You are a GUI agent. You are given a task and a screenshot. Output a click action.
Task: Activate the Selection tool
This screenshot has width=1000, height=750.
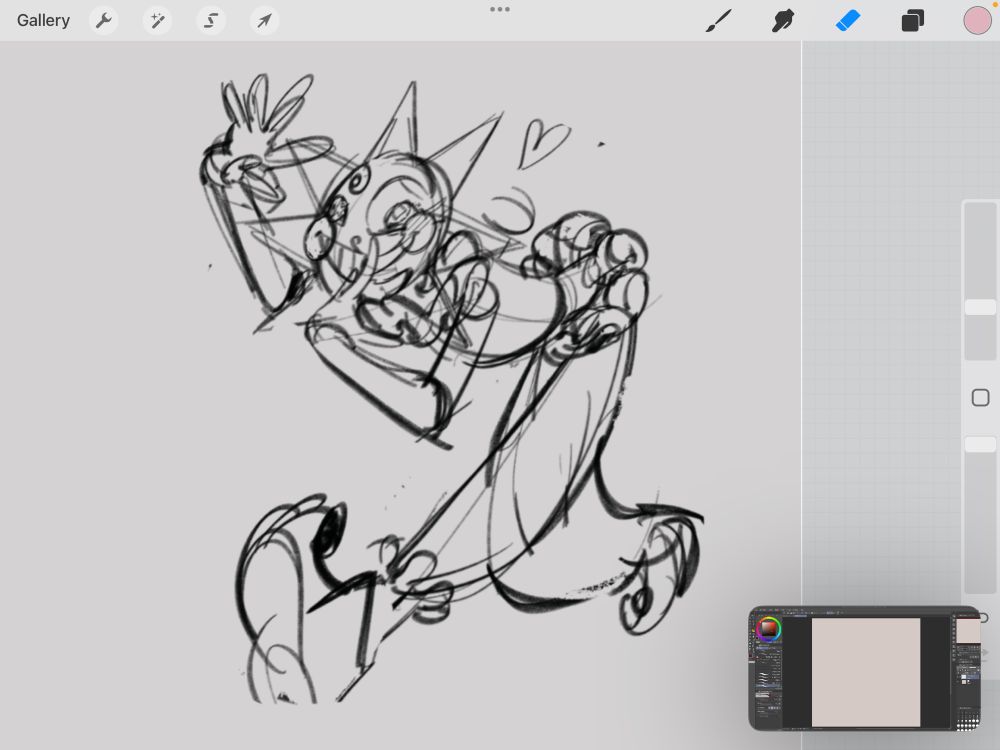210,20
